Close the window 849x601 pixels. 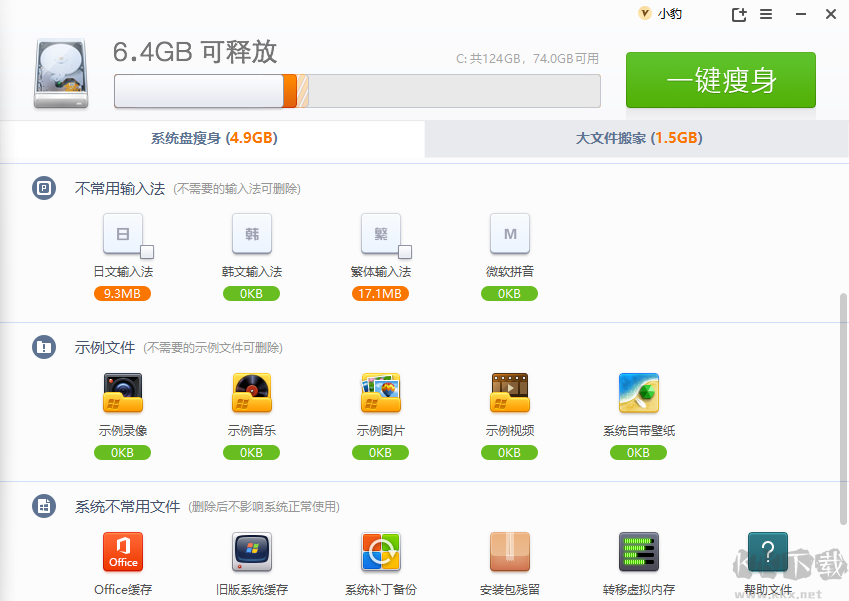(x=831, y=14)
